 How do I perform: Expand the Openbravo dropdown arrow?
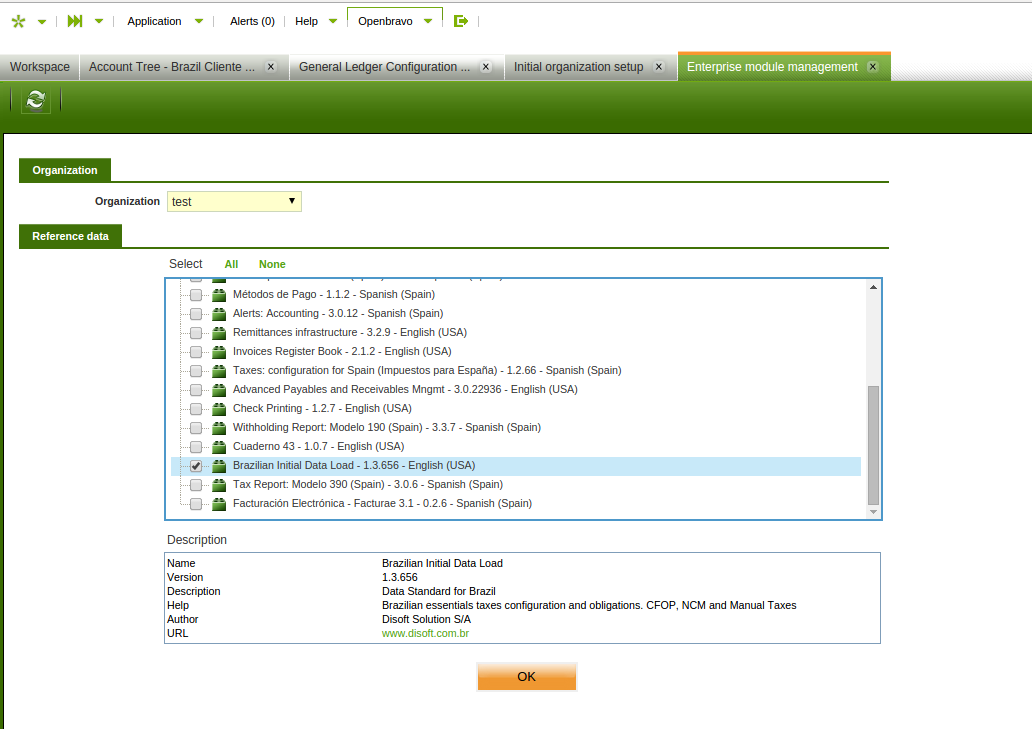coord(428,21)
